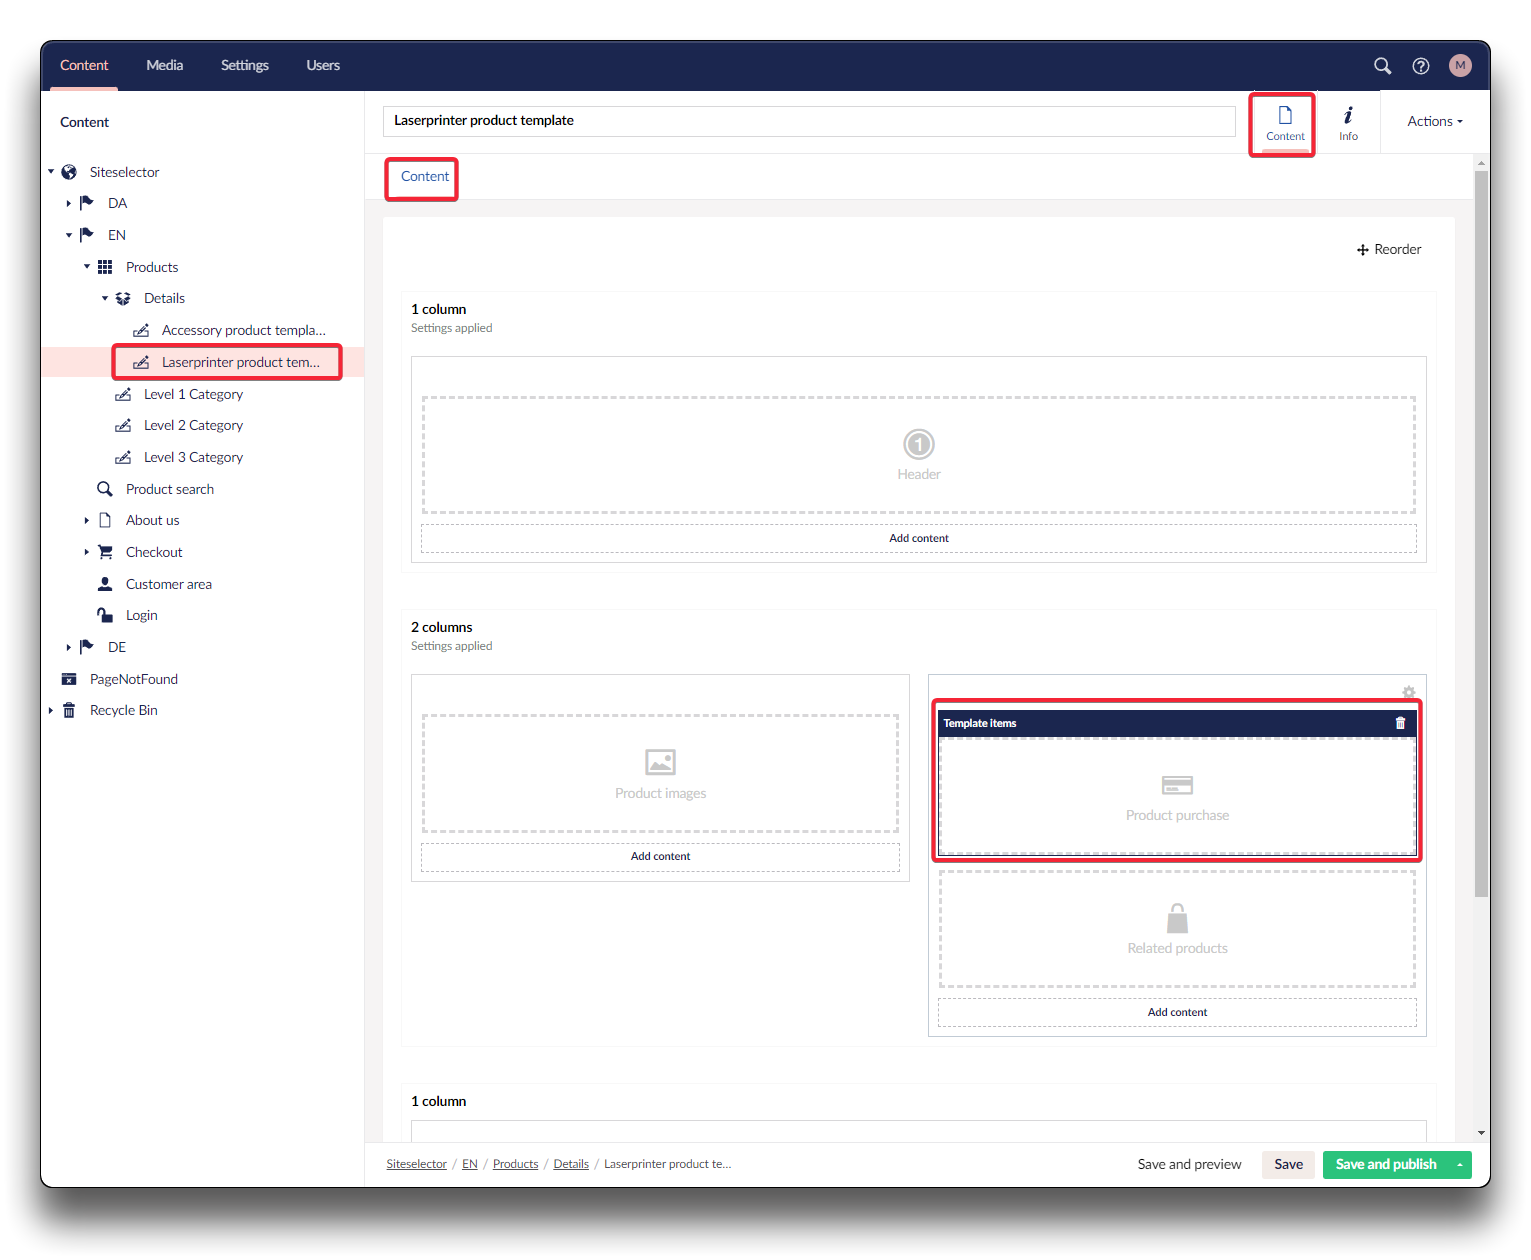1531x1260 pixels.
Task: Open the Actions dropdown
Action: pyautogui.click(x=1434, y=122)
